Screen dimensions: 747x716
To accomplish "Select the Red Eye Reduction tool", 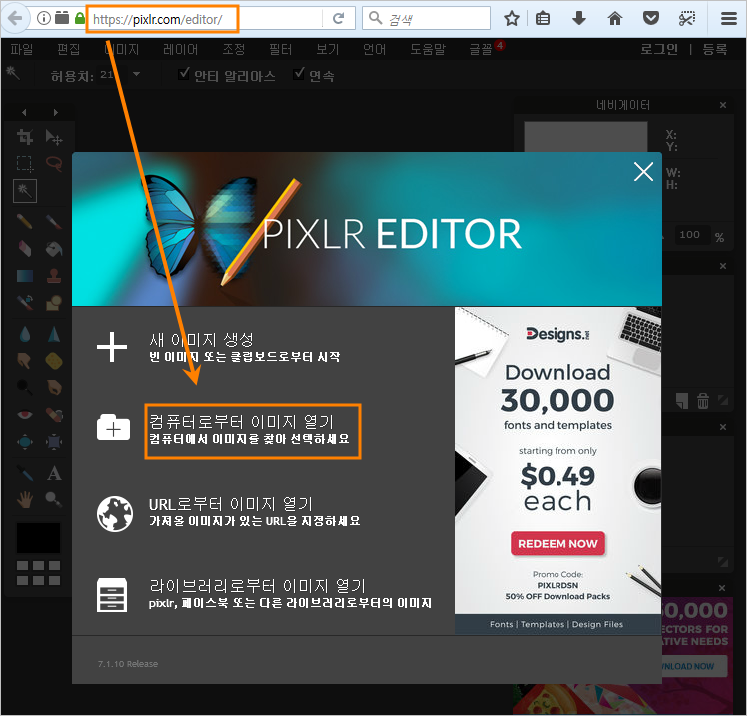I will [25, 414].
